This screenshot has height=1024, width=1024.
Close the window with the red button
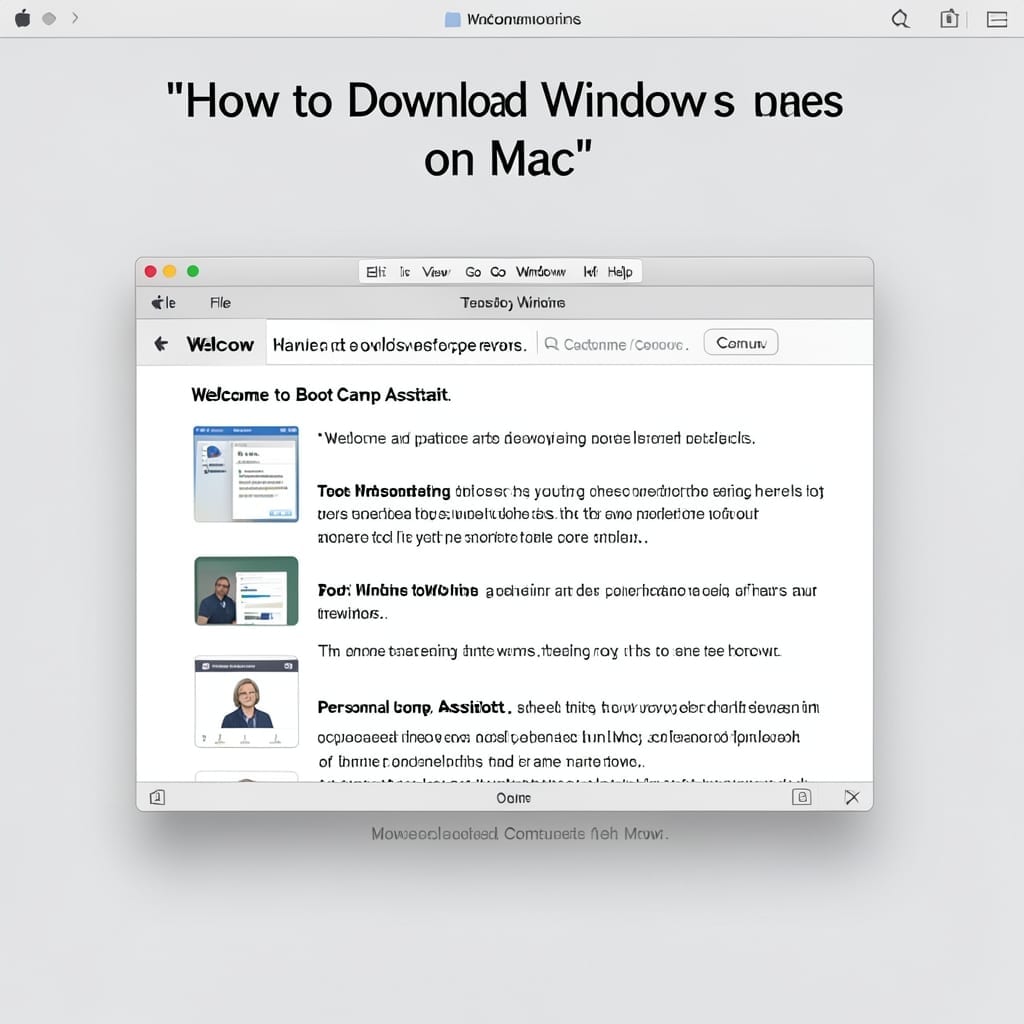click(x=150, y=271)
